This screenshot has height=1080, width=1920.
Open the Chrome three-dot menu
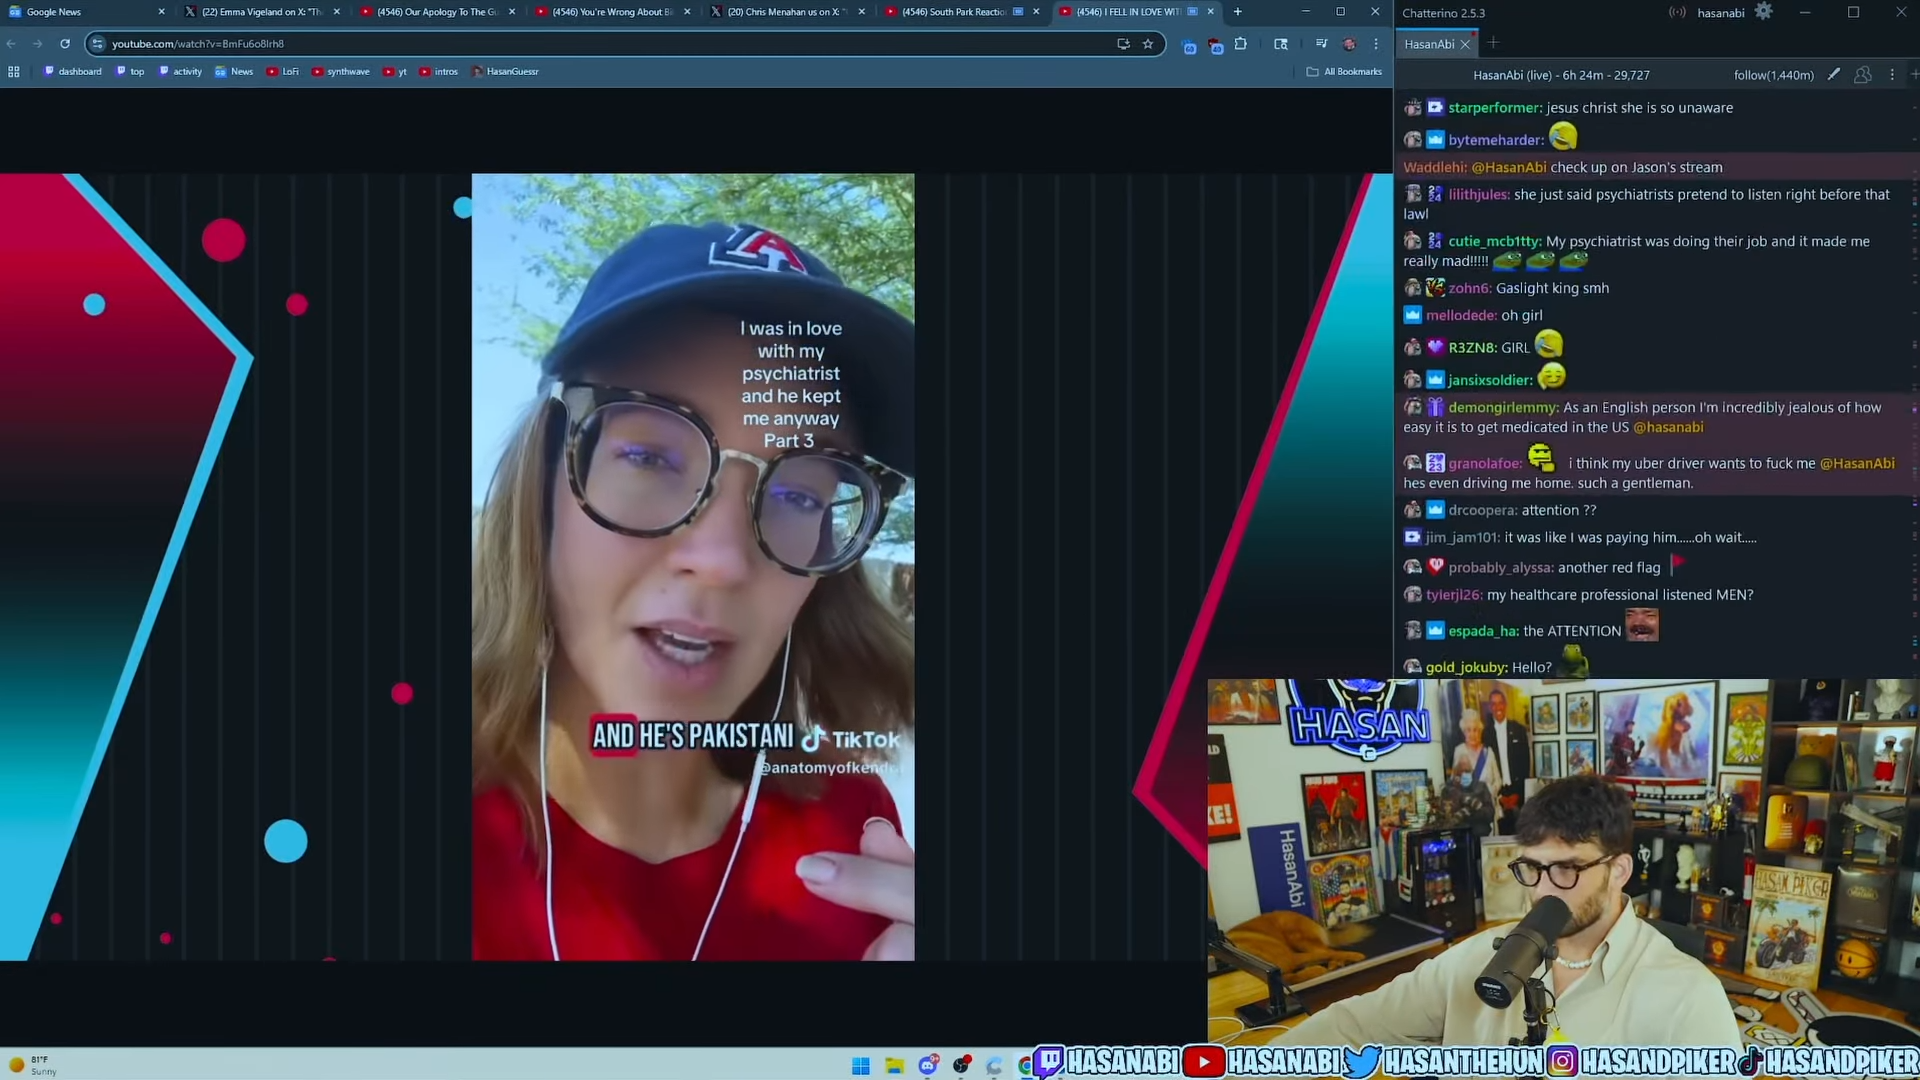1376,44
